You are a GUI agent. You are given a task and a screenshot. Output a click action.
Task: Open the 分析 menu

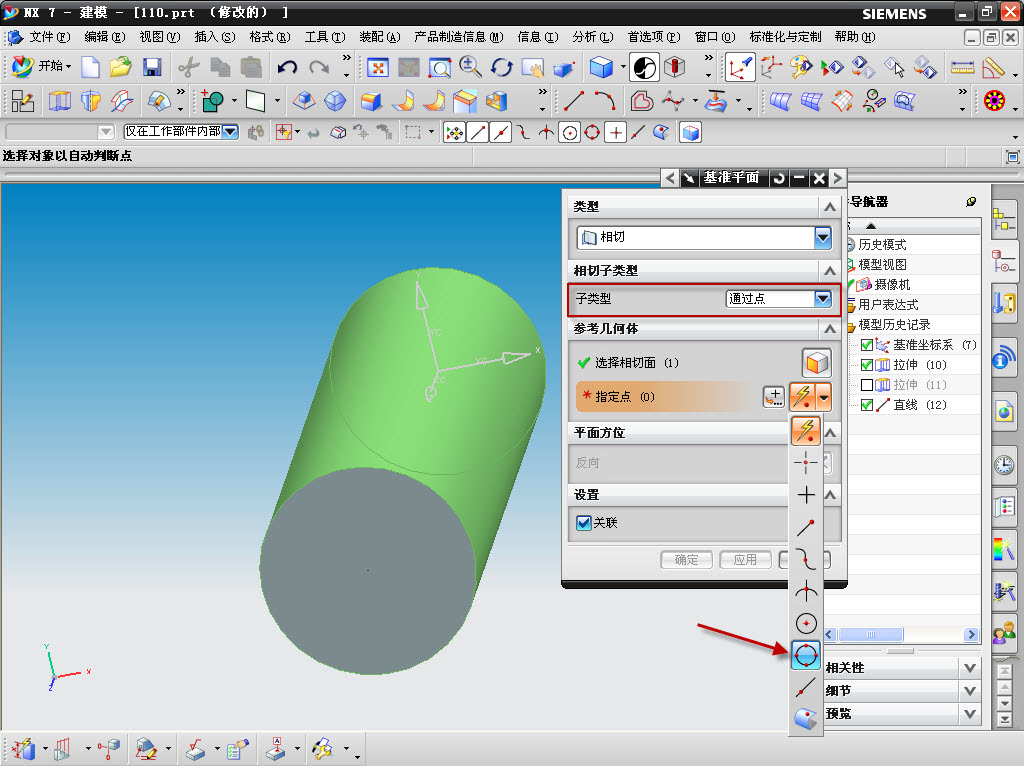pos(593,37)
